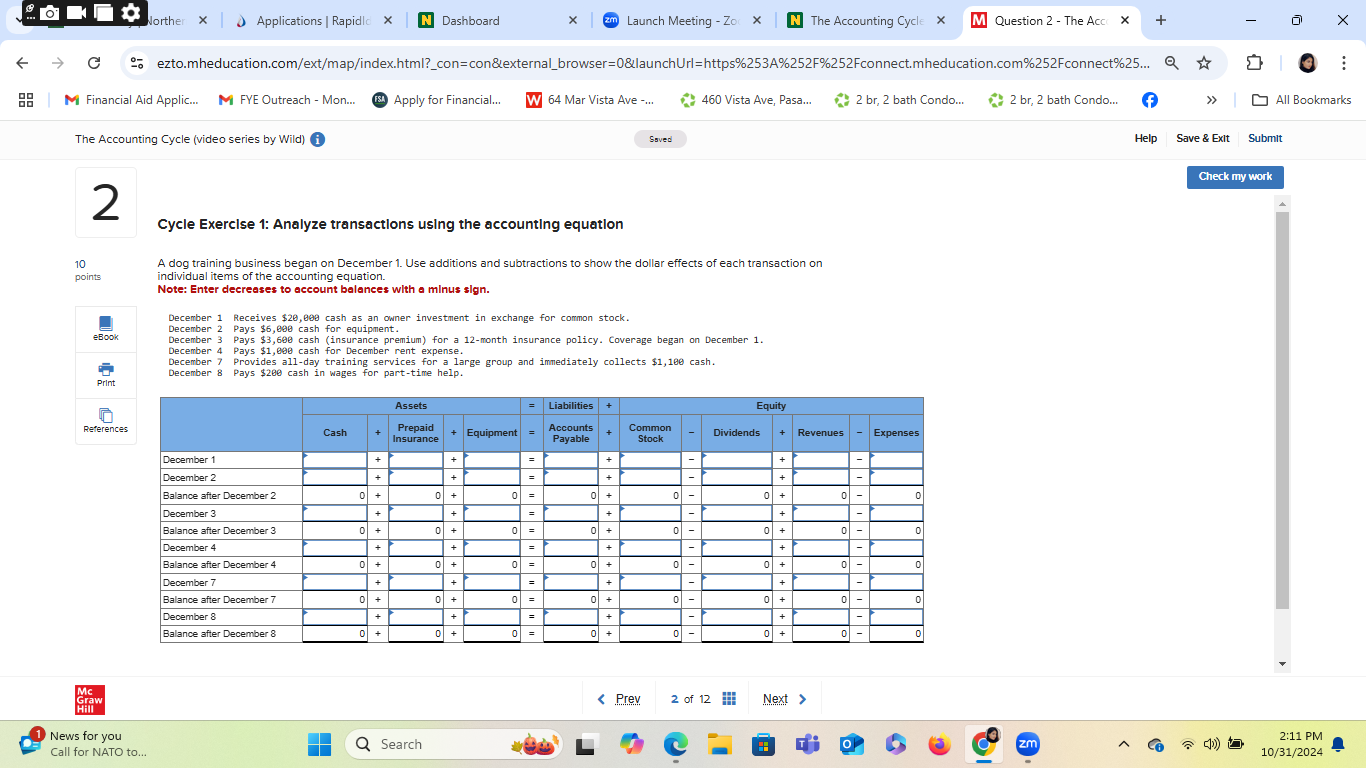Select the December 3 Prepaid Insurance cell
Viewport: 1366px width, 768px height.
coord(416,513)
